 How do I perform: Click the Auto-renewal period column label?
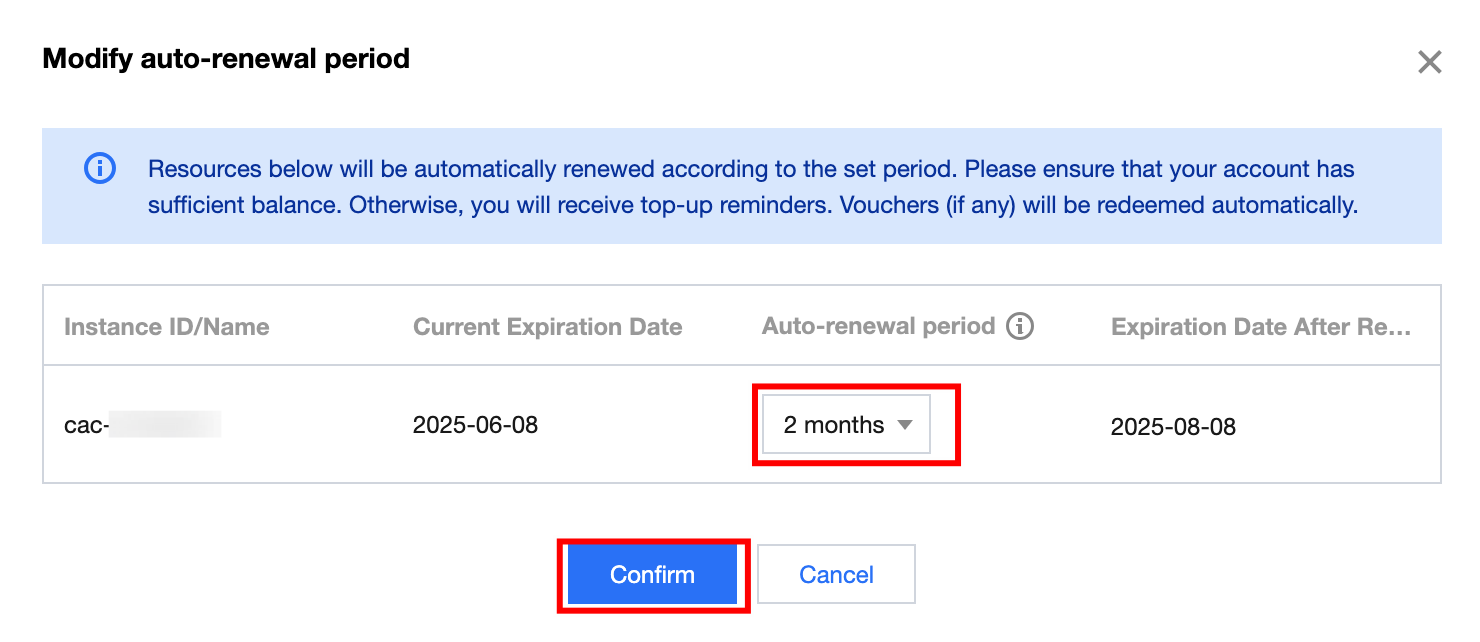[x=878, y=326]
